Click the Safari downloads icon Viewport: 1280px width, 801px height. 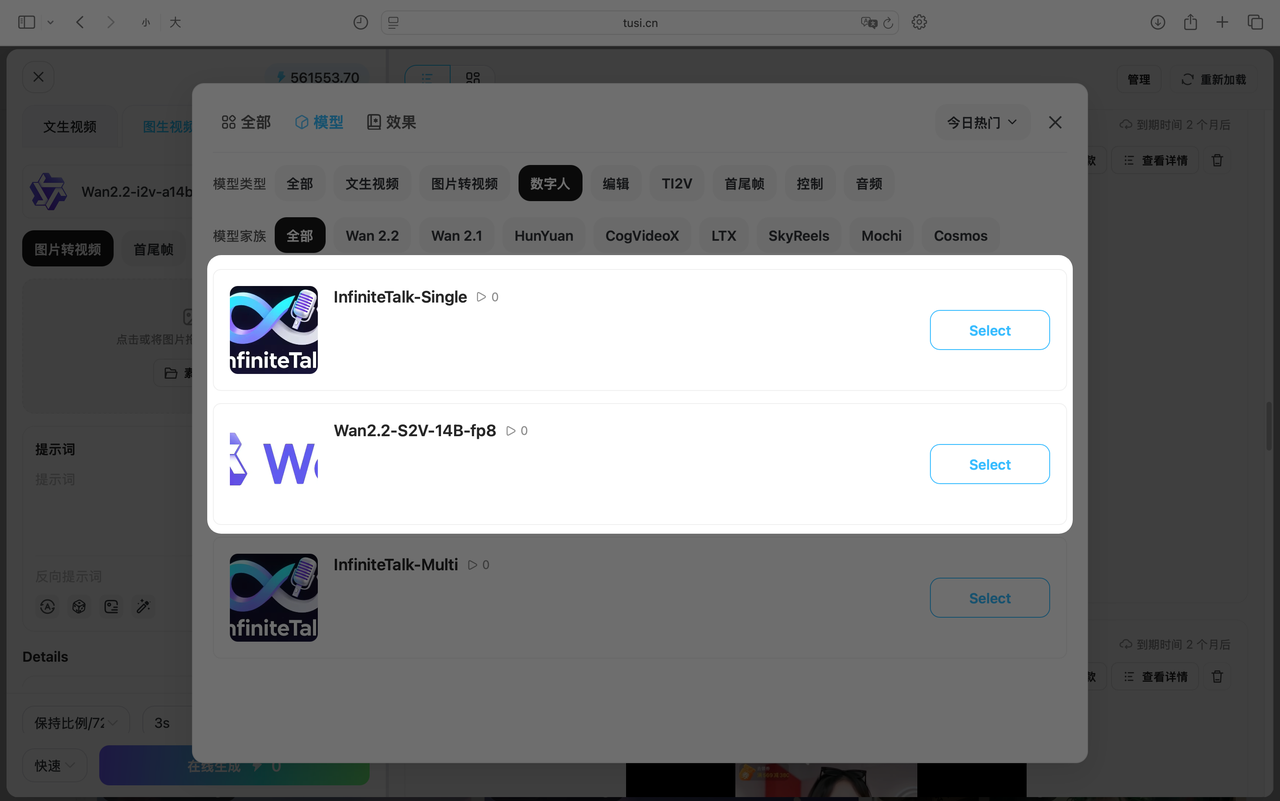pos(1157,22)
